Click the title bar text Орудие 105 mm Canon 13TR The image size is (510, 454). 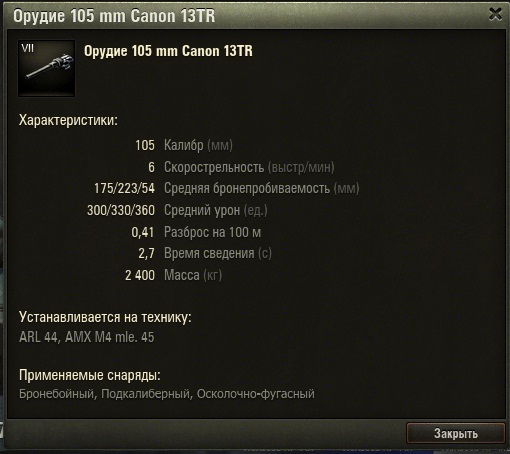tap(114, 16)
